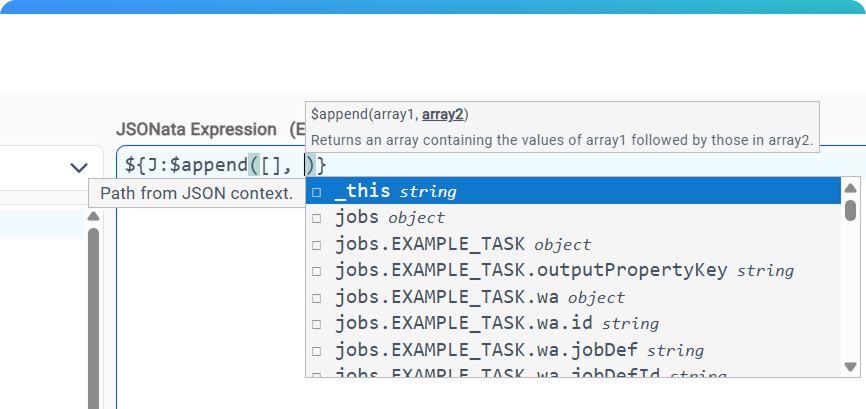Image resolution: width=866 pixels, height=409 pixels.
Task: Click the property icon beside jobs object
Action: click(316, 219)
